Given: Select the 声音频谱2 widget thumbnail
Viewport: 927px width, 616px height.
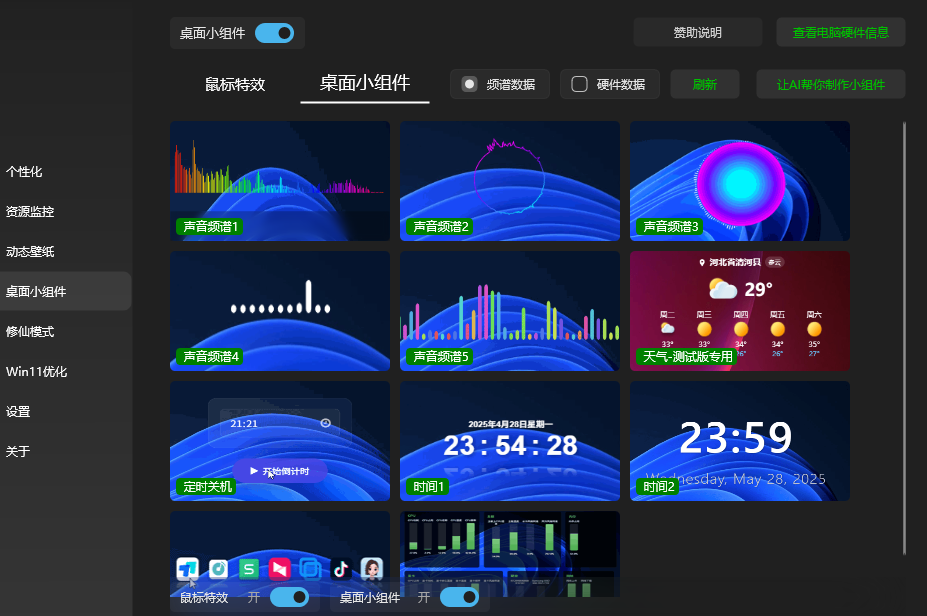Looking at the screenshot, I should (x=510, y=181).
